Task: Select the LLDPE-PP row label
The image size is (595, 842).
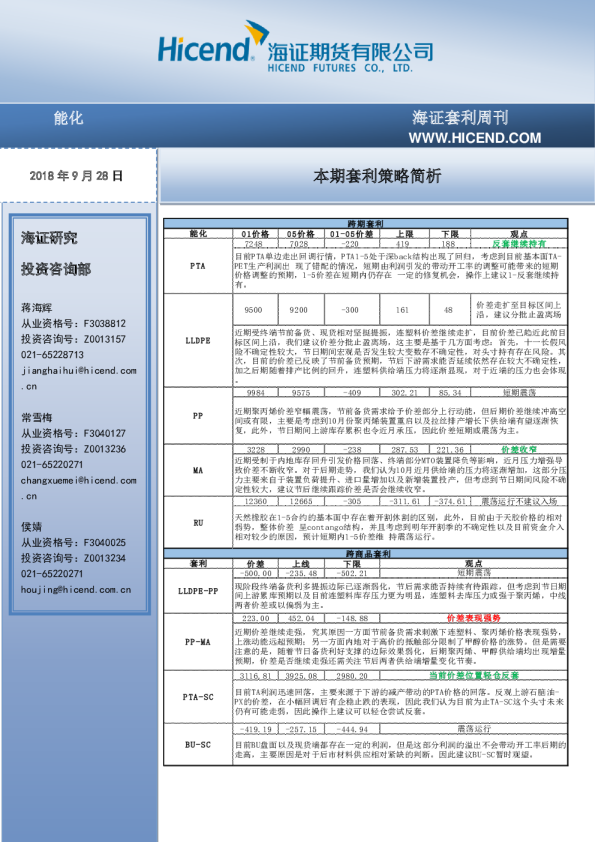Action: click(x=198, y=591)
